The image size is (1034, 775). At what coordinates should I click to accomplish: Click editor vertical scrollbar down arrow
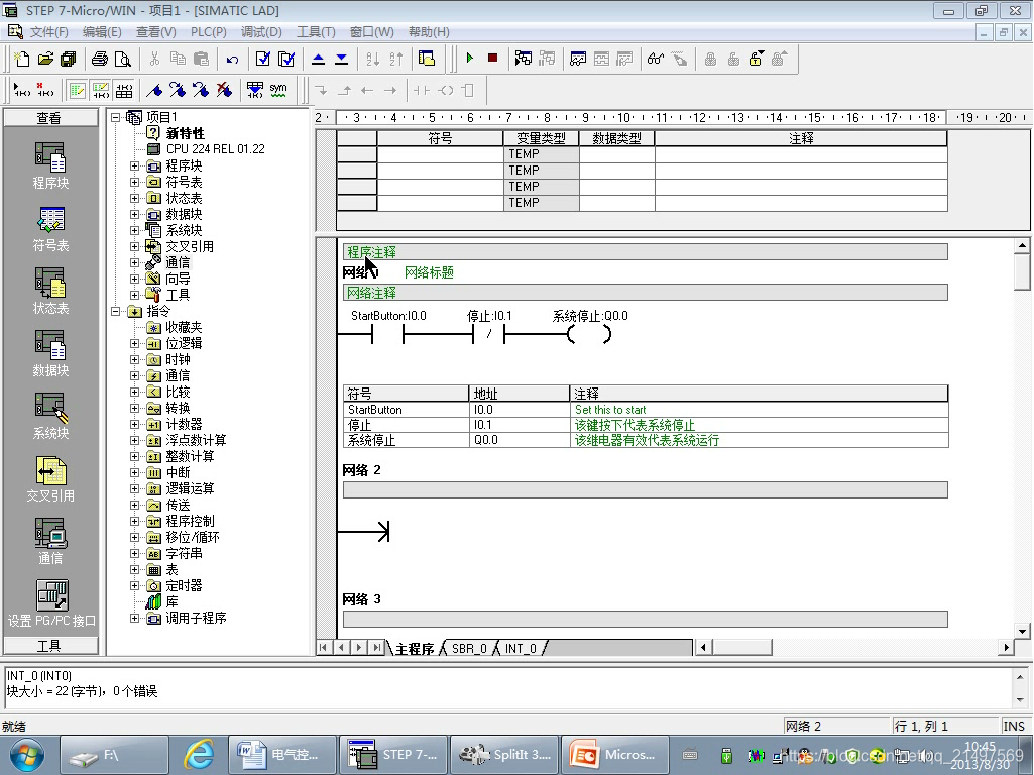tap(1022, 631)
